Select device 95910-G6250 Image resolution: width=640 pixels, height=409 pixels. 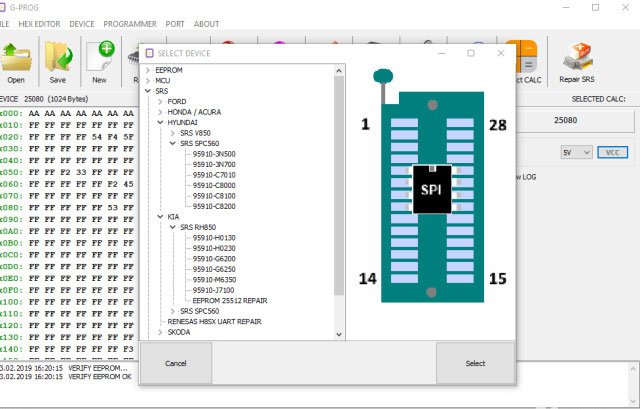point(214,269)
